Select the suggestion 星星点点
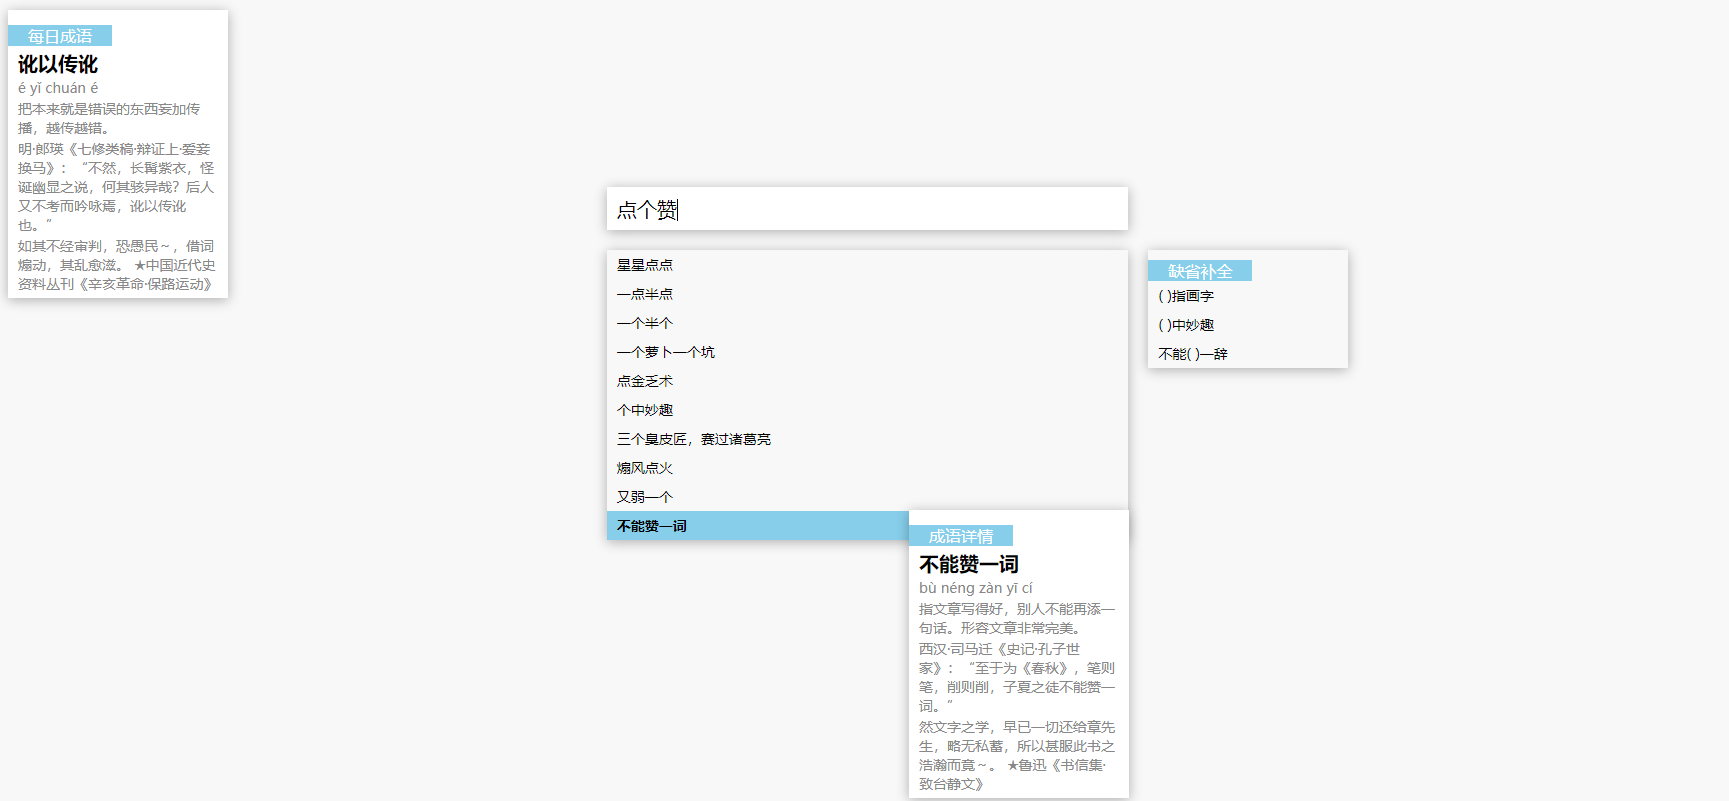 [x=867, y=265]
